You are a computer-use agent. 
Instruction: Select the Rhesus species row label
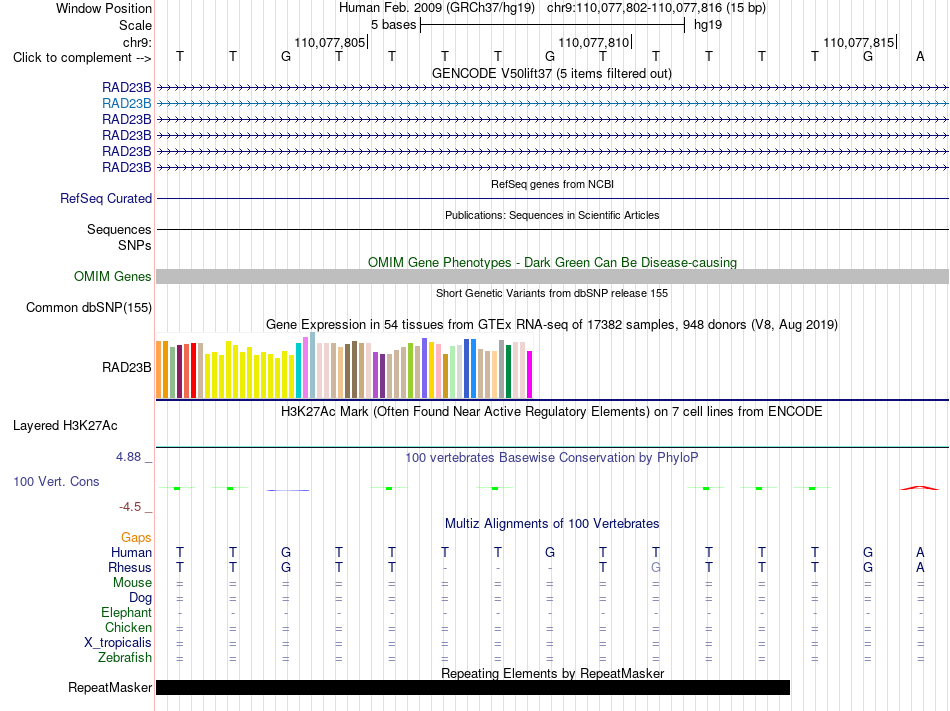point(130,567)
